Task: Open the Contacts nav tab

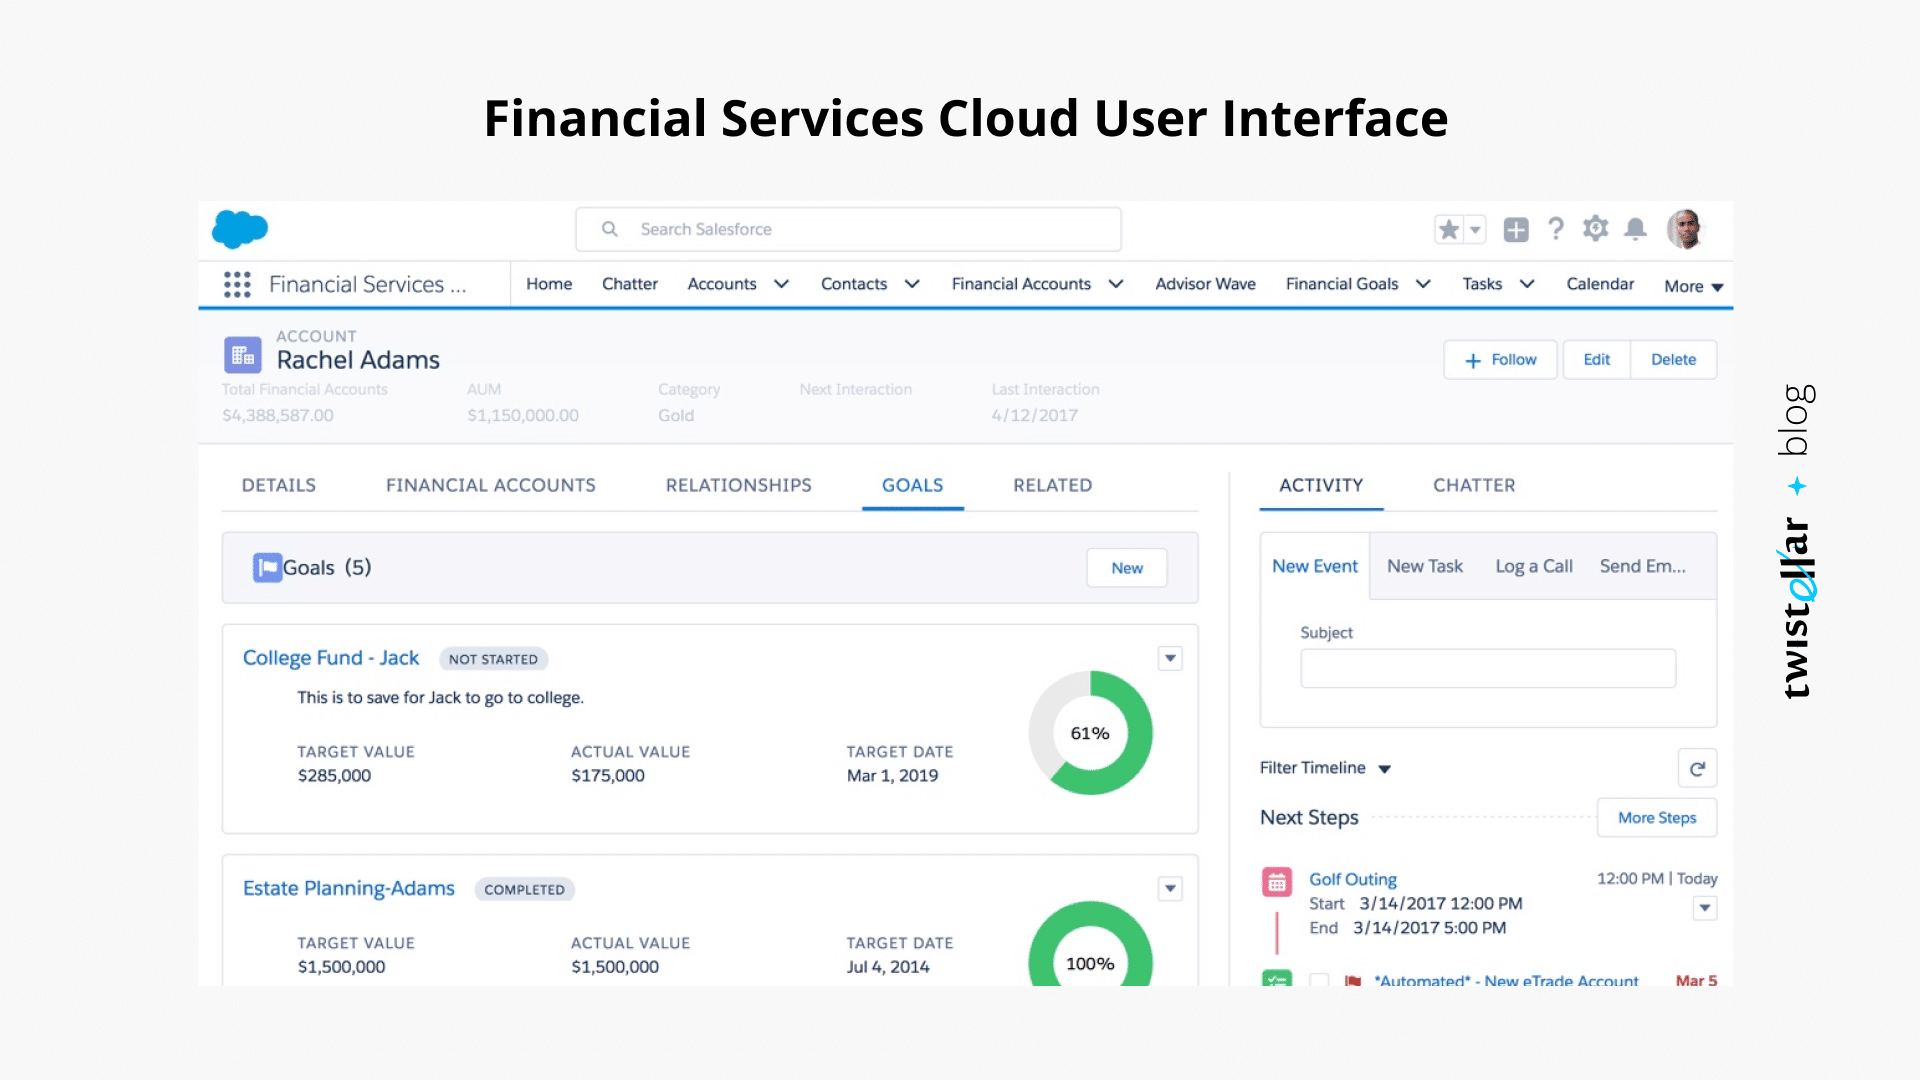Action: click(854, 284)
